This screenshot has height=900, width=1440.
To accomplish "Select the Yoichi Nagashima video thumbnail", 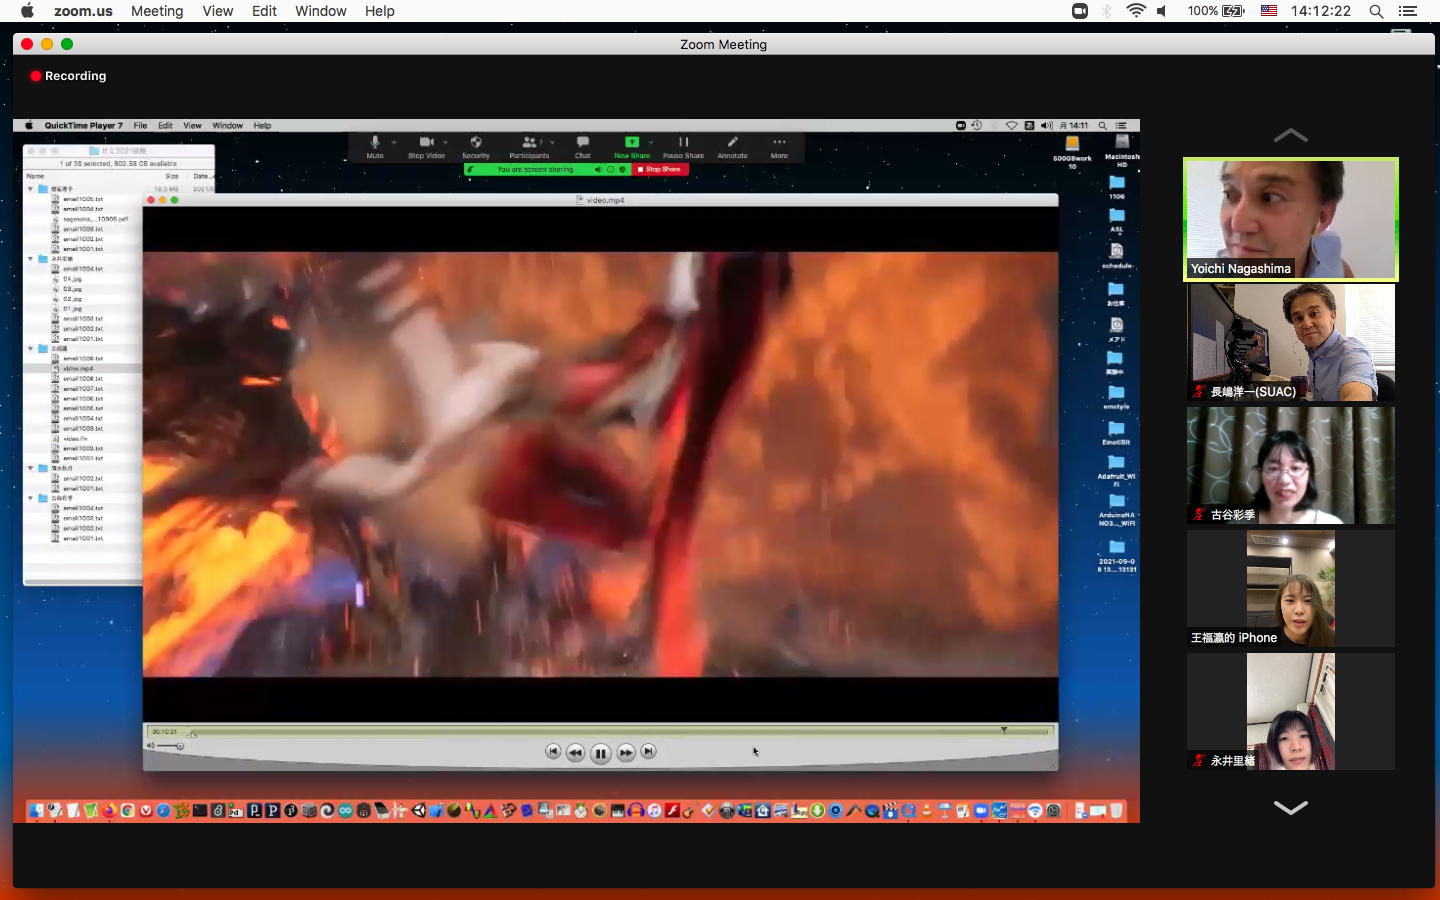I will click(x=1290, y=219).
